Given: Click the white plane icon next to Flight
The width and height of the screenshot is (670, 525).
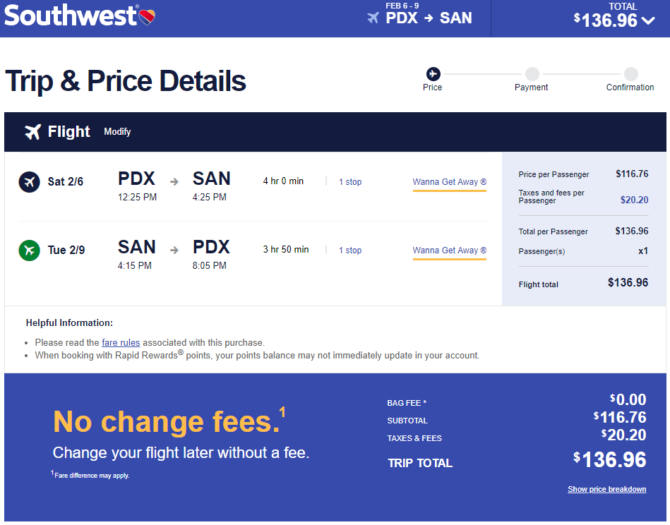Looking at the screenshot, I should click(32, 132).
